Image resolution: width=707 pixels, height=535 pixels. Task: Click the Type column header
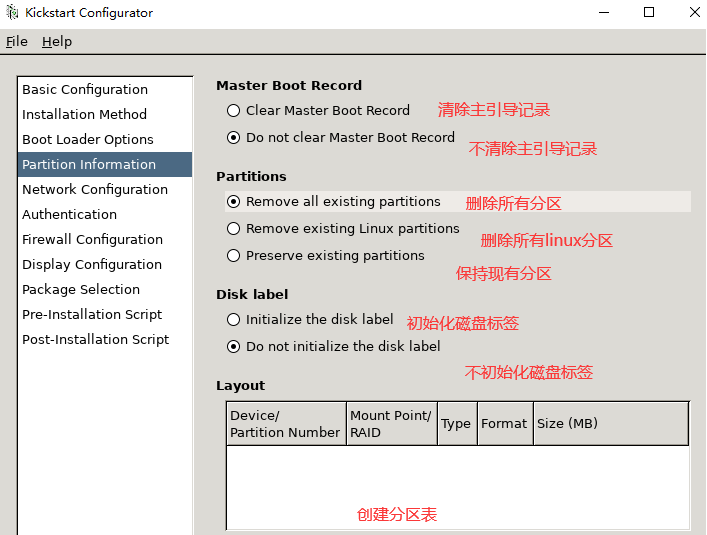(x=457, y=424)
